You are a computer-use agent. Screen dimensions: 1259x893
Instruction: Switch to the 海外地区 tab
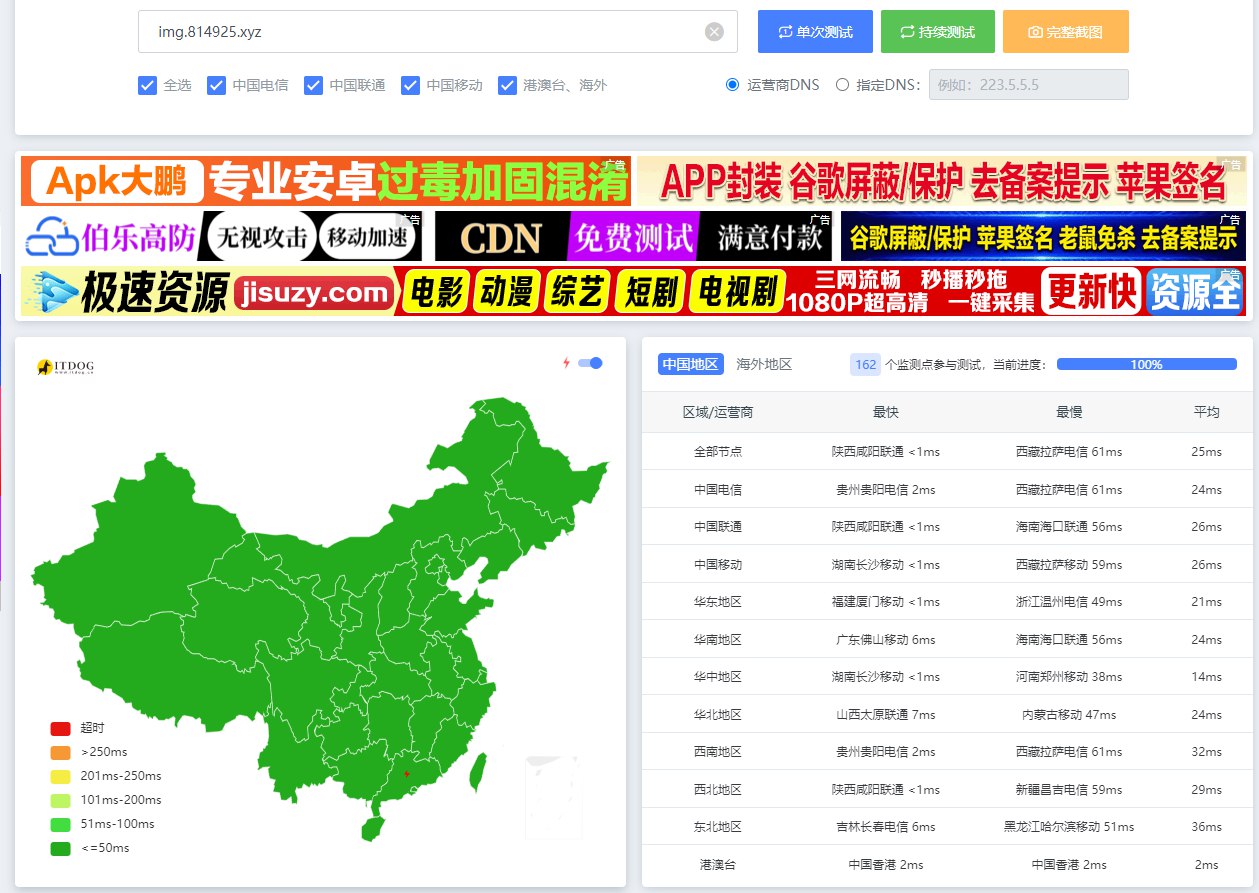[764, 364]
